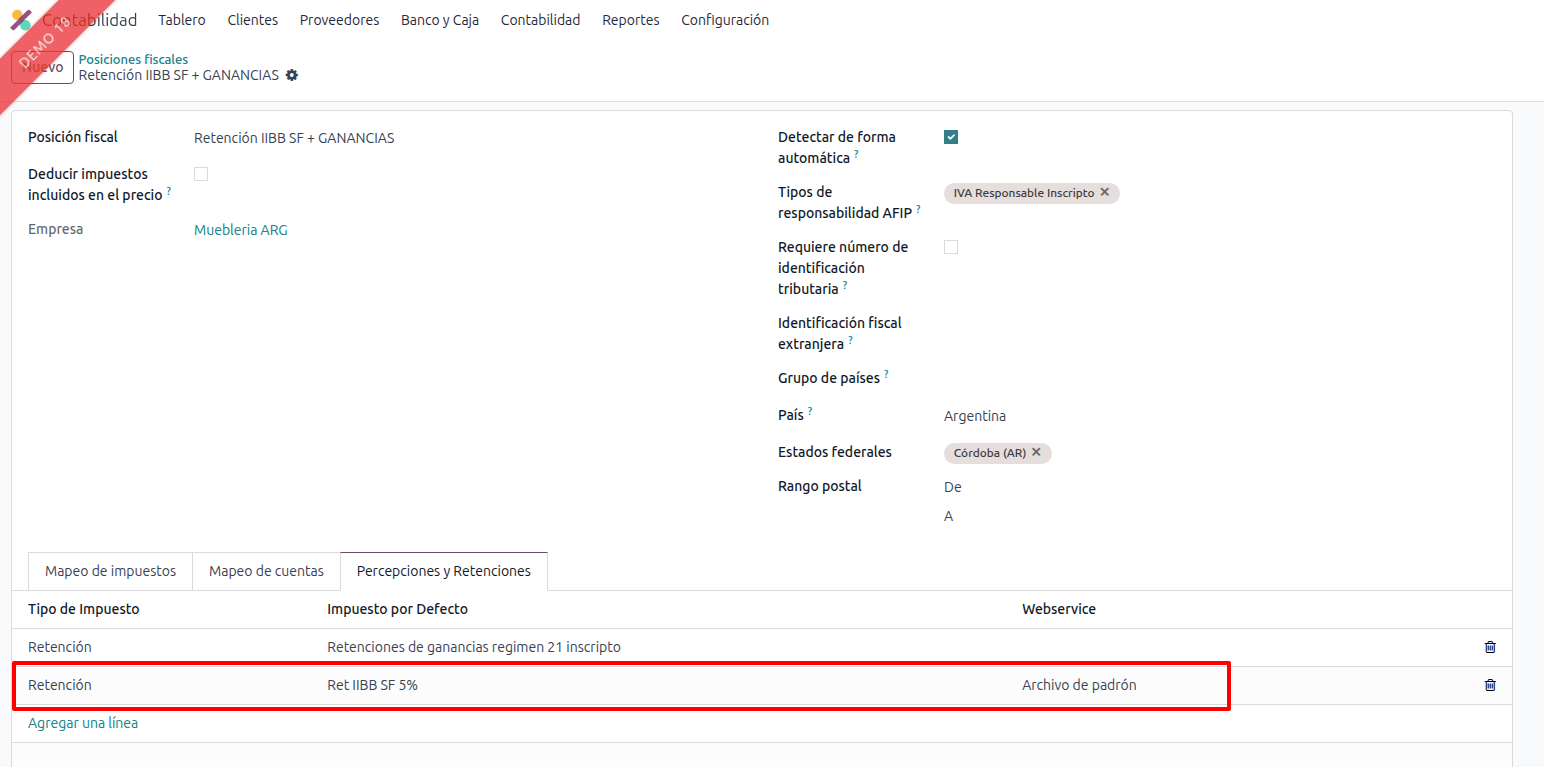Click the Posición fiscal name field

coord(400,138)
